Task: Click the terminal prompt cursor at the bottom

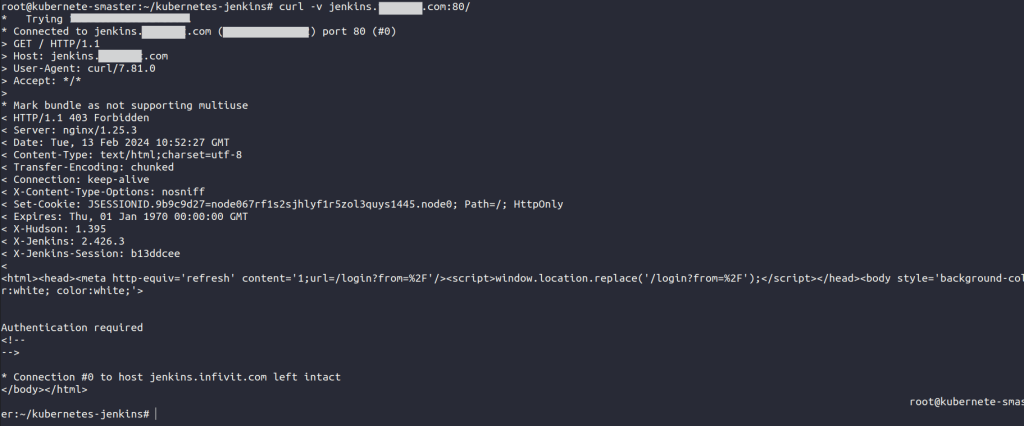Action: pos(157,414)
